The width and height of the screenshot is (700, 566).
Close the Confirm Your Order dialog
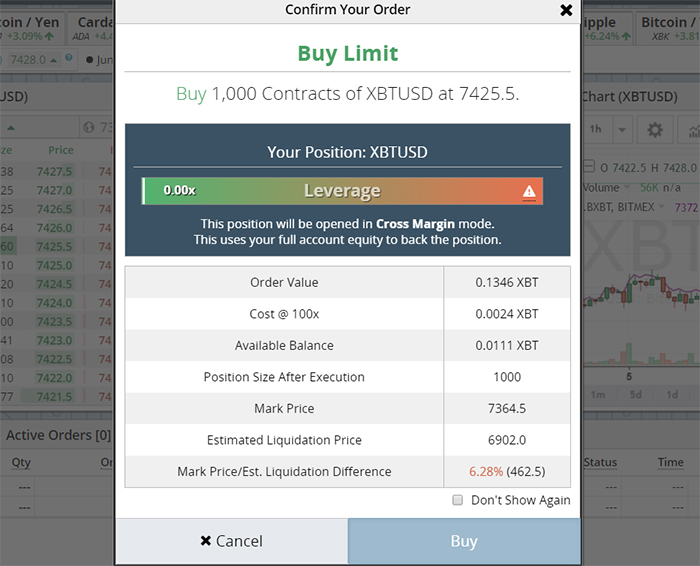566,10
